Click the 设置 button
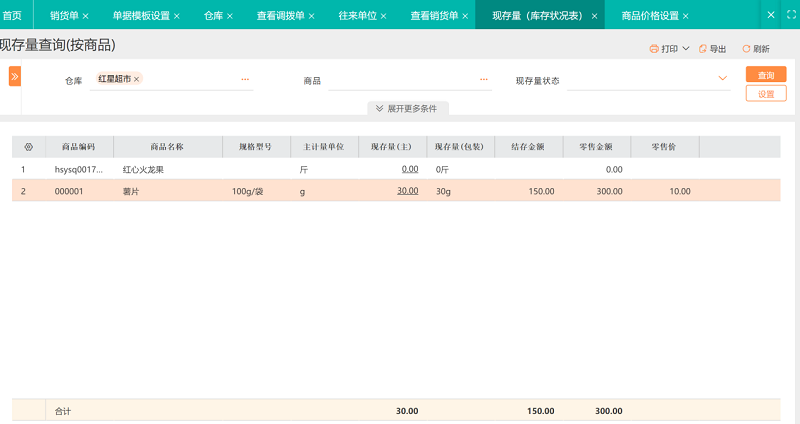 [x=765, y=93]
